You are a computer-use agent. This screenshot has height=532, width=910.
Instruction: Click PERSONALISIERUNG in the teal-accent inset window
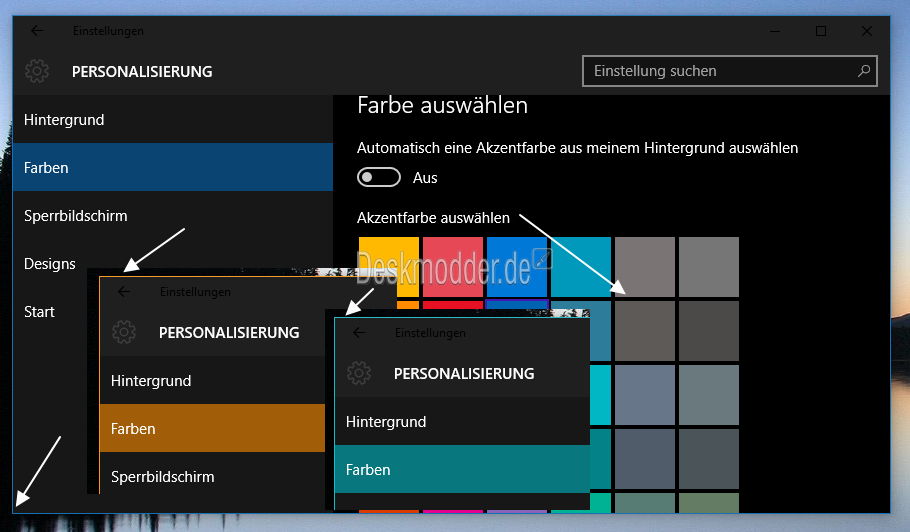pyautogui.click(x=464, y=373)
